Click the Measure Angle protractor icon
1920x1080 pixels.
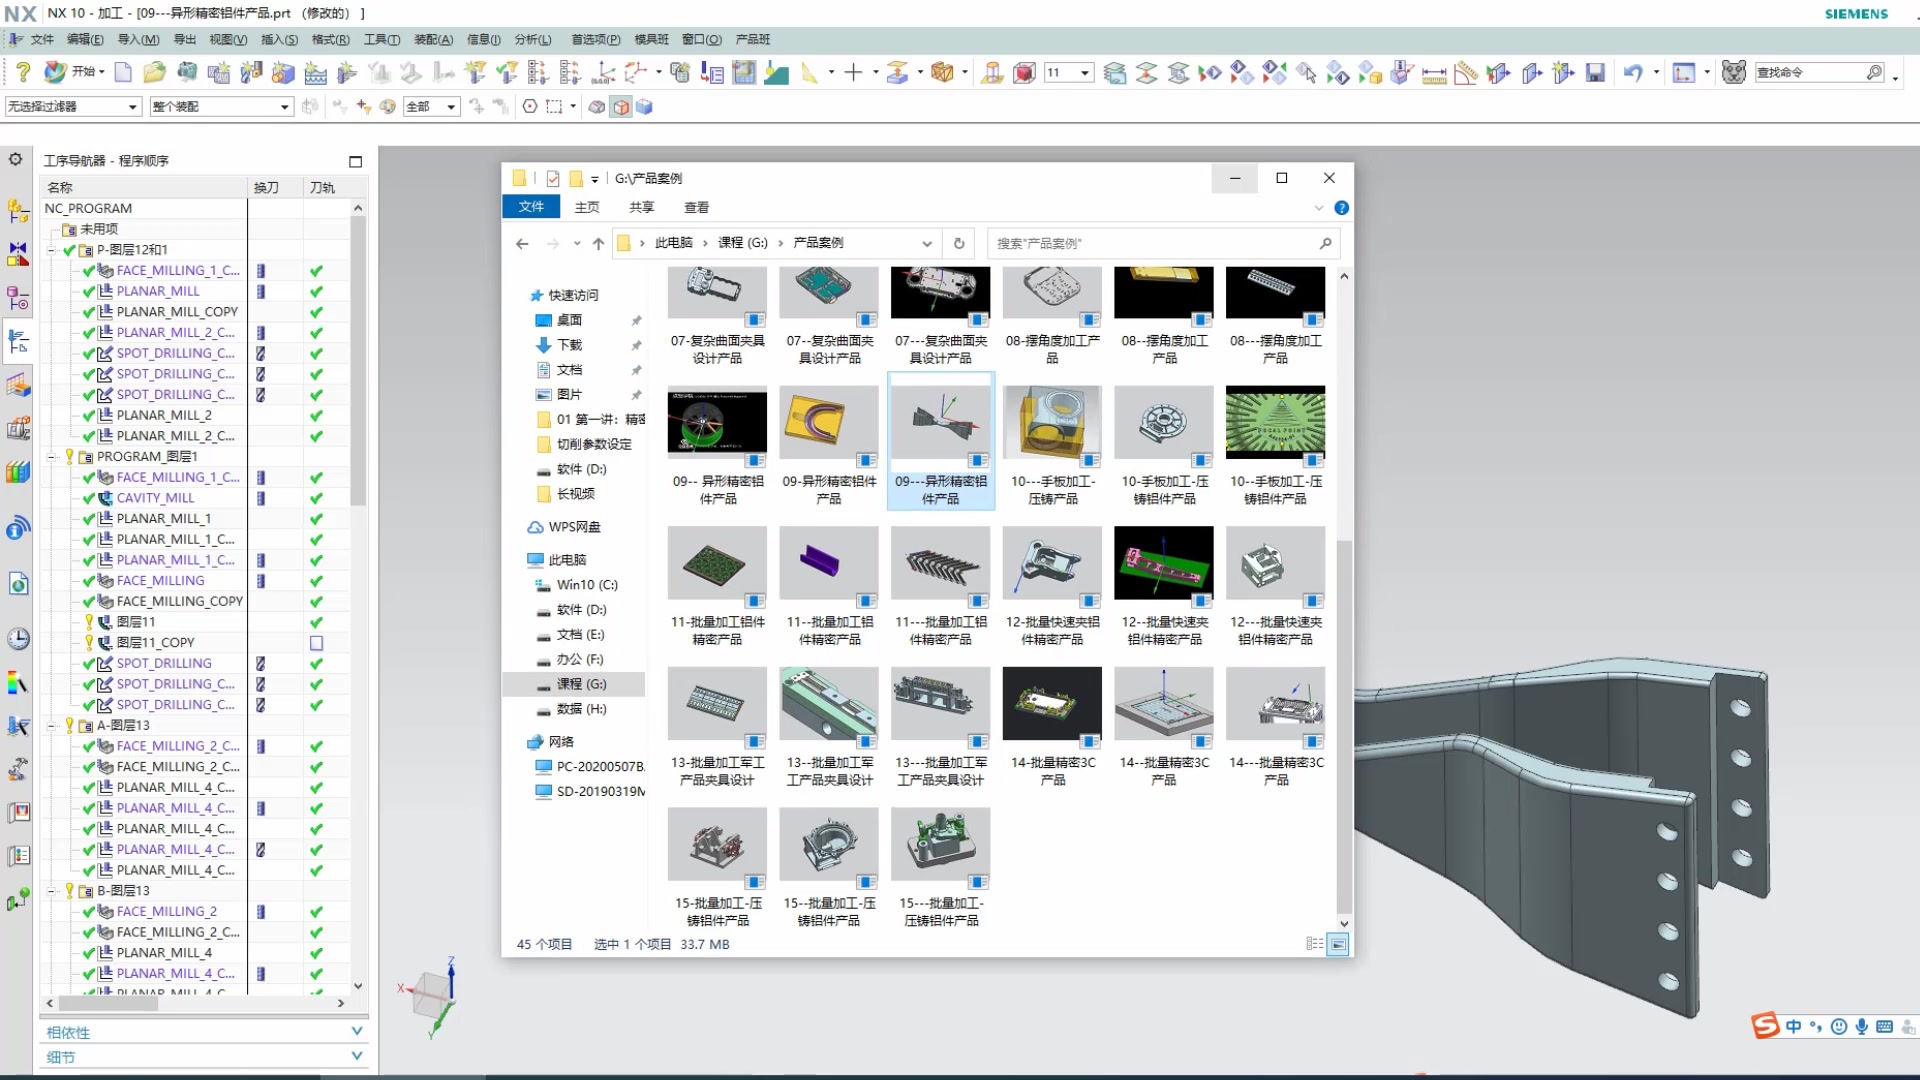point(1466,73)
